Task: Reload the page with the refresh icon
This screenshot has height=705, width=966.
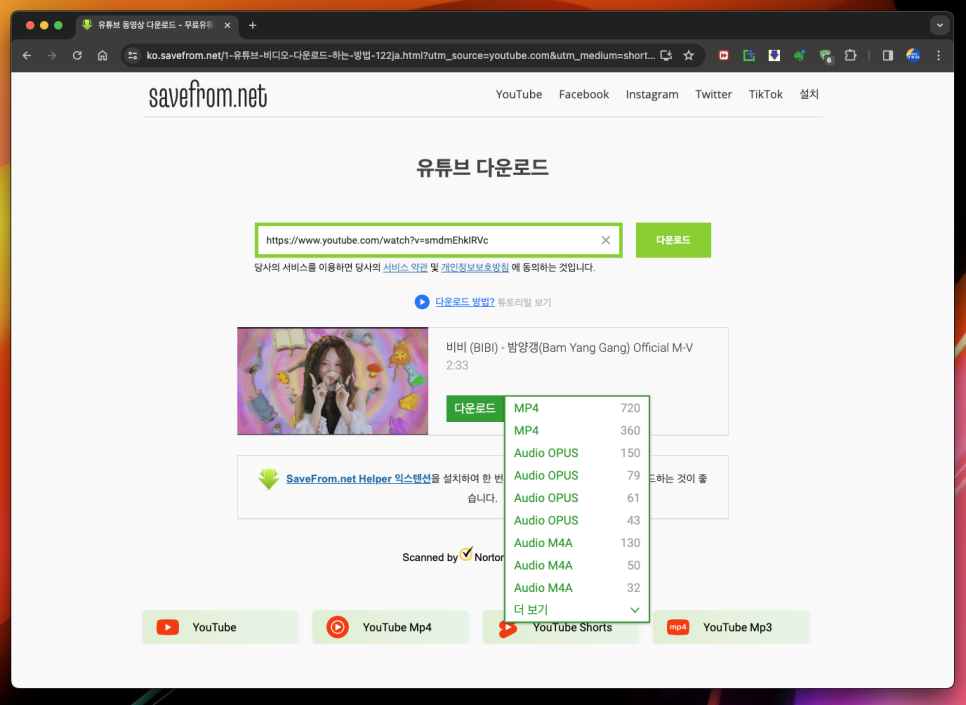Action: [77, 55]
